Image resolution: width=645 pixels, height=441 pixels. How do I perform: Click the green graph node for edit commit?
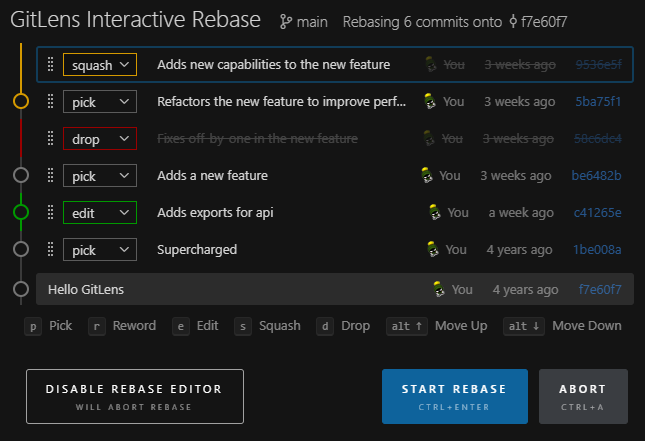(x=21, y=212)
